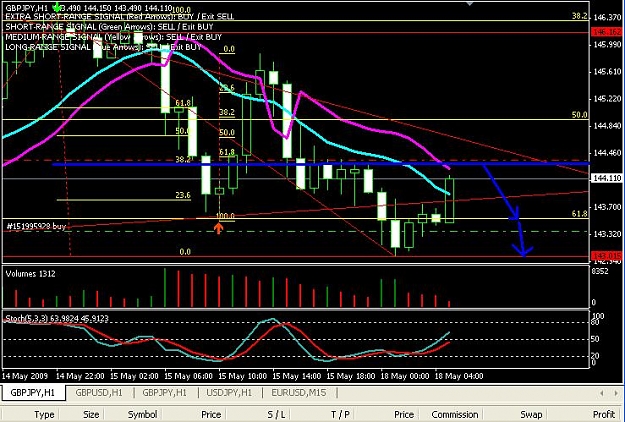Sort trades by the Type column header
The width and height of the screenshot is (625, 422).
coord(44,414)
